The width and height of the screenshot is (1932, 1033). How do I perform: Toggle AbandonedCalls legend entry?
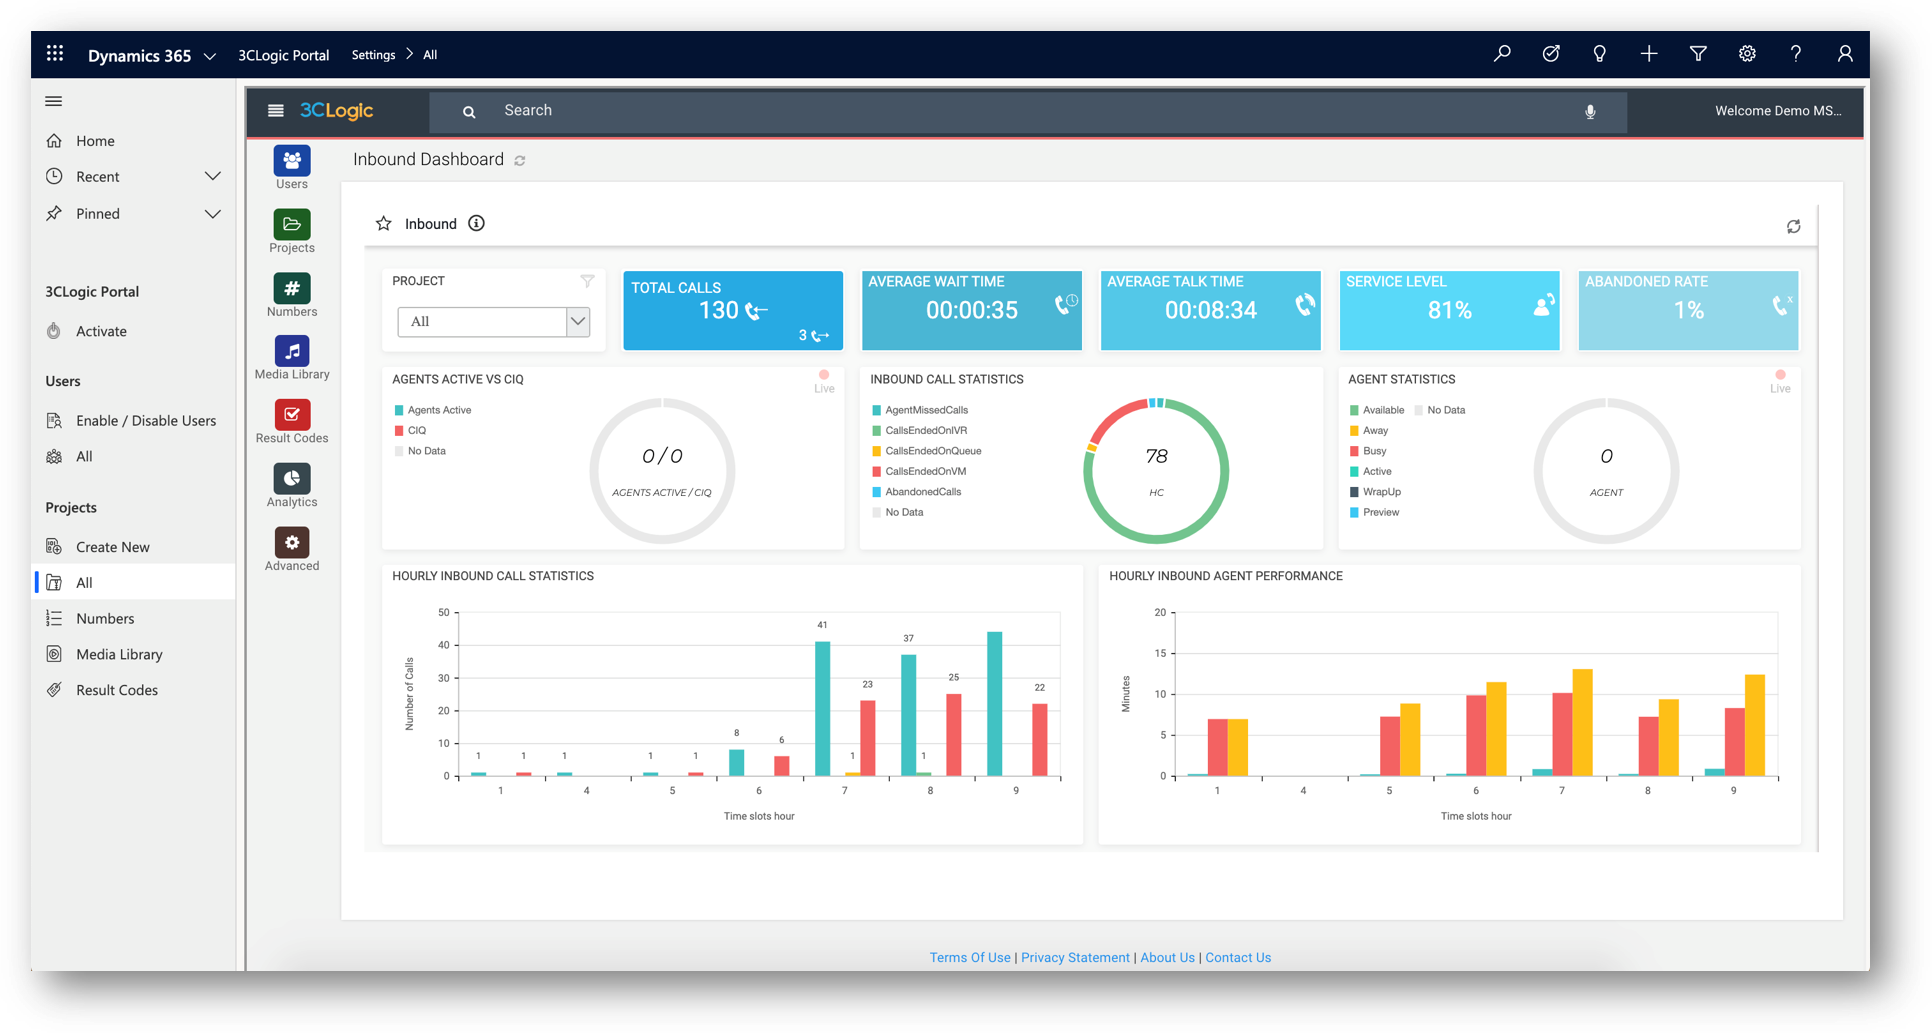click(x=917, y=492)
